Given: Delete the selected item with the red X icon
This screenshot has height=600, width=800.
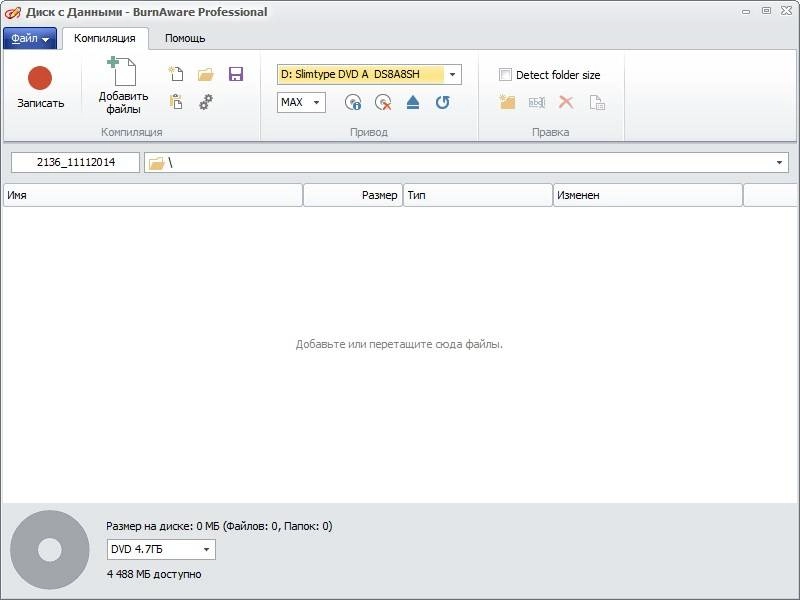Looking at the screenshot, I should [566, 102].
